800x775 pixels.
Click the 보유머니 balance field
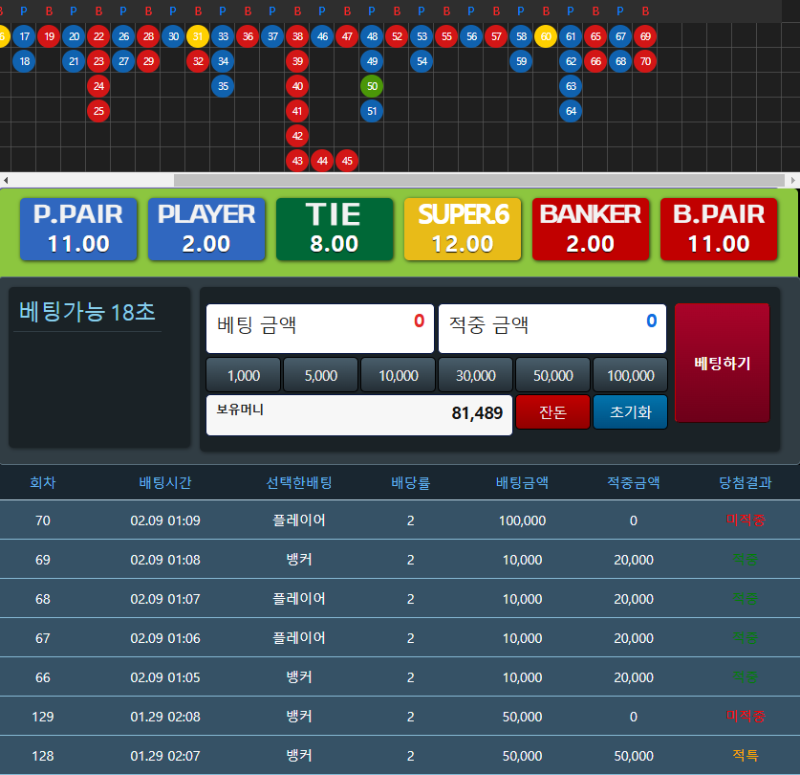359,415
